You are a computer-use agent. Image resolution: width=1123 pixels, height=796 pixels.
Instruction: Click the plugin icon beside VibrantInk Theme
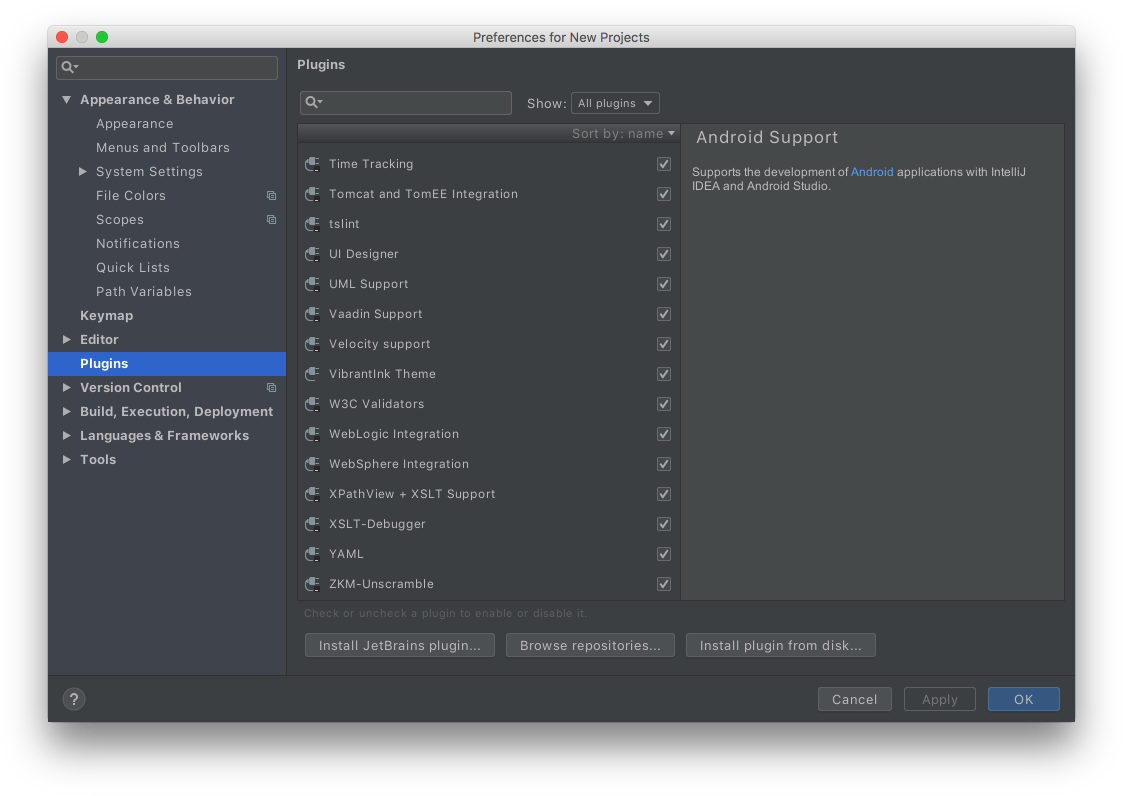[312, 374]
